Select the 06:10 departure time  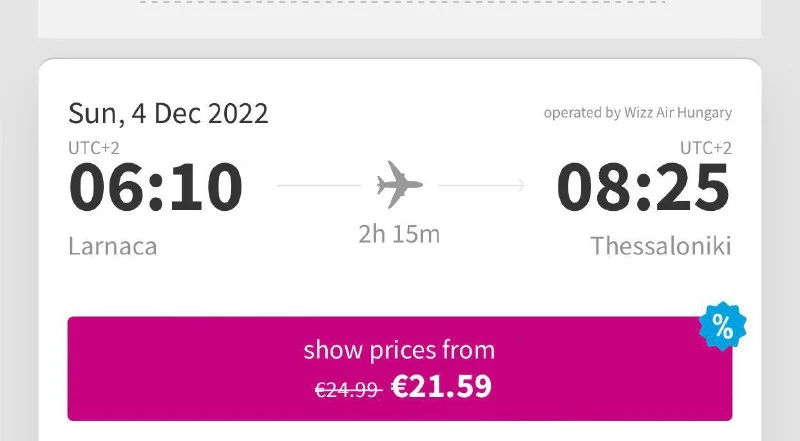156,187
